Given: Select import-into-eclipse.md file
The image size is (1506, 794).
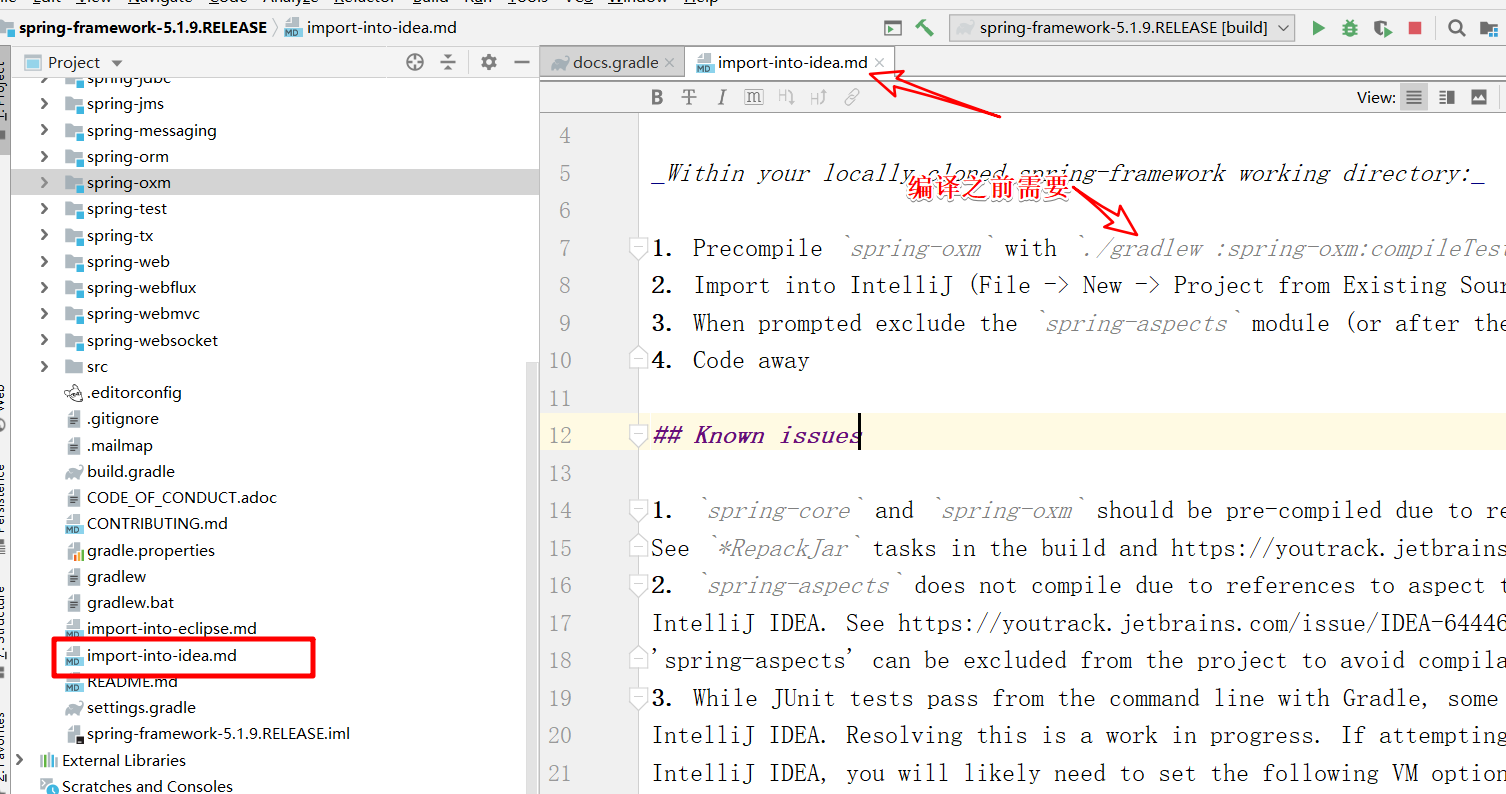Looking at the screenshot, I should pyautogui.click(x=171, y=628).
